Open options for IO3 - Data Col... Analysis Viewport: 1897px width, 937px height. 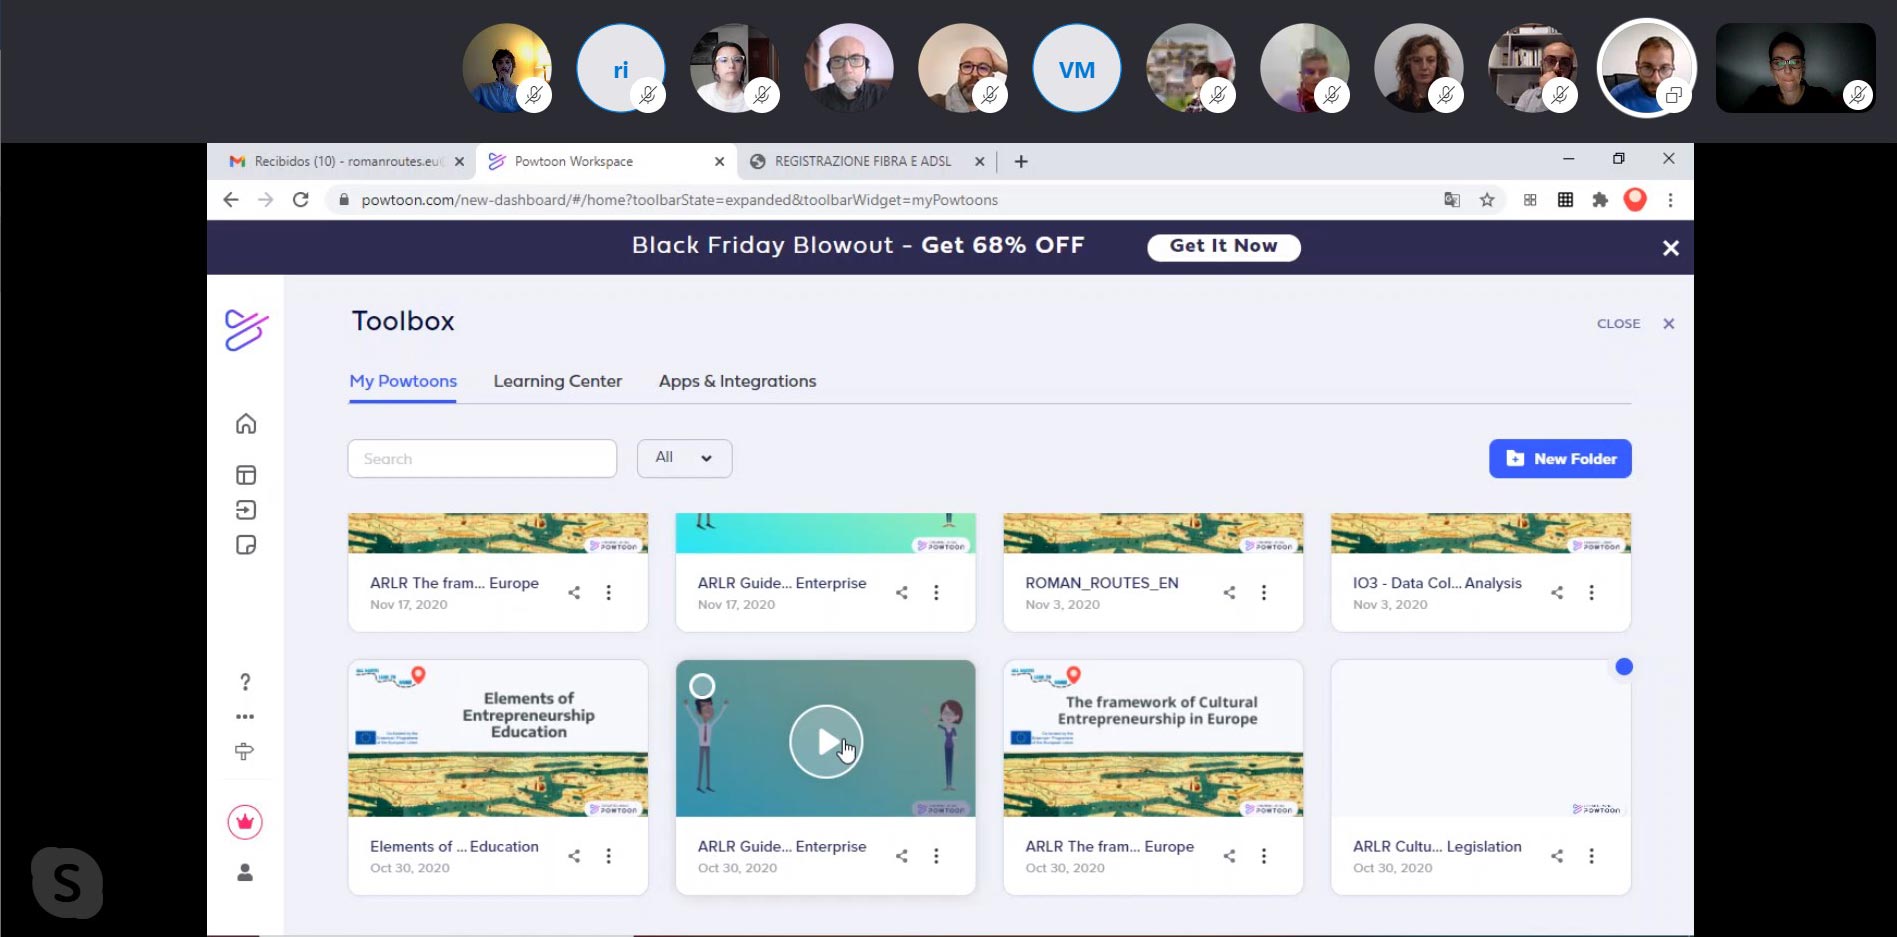pos(1592,593)
